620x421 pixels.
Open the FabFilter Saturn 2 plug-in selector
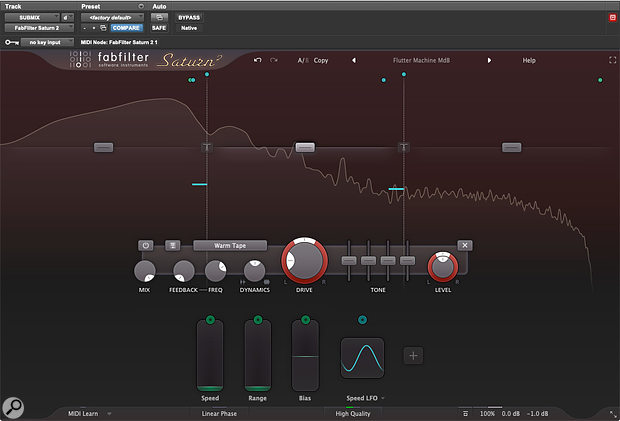(39, 28)
